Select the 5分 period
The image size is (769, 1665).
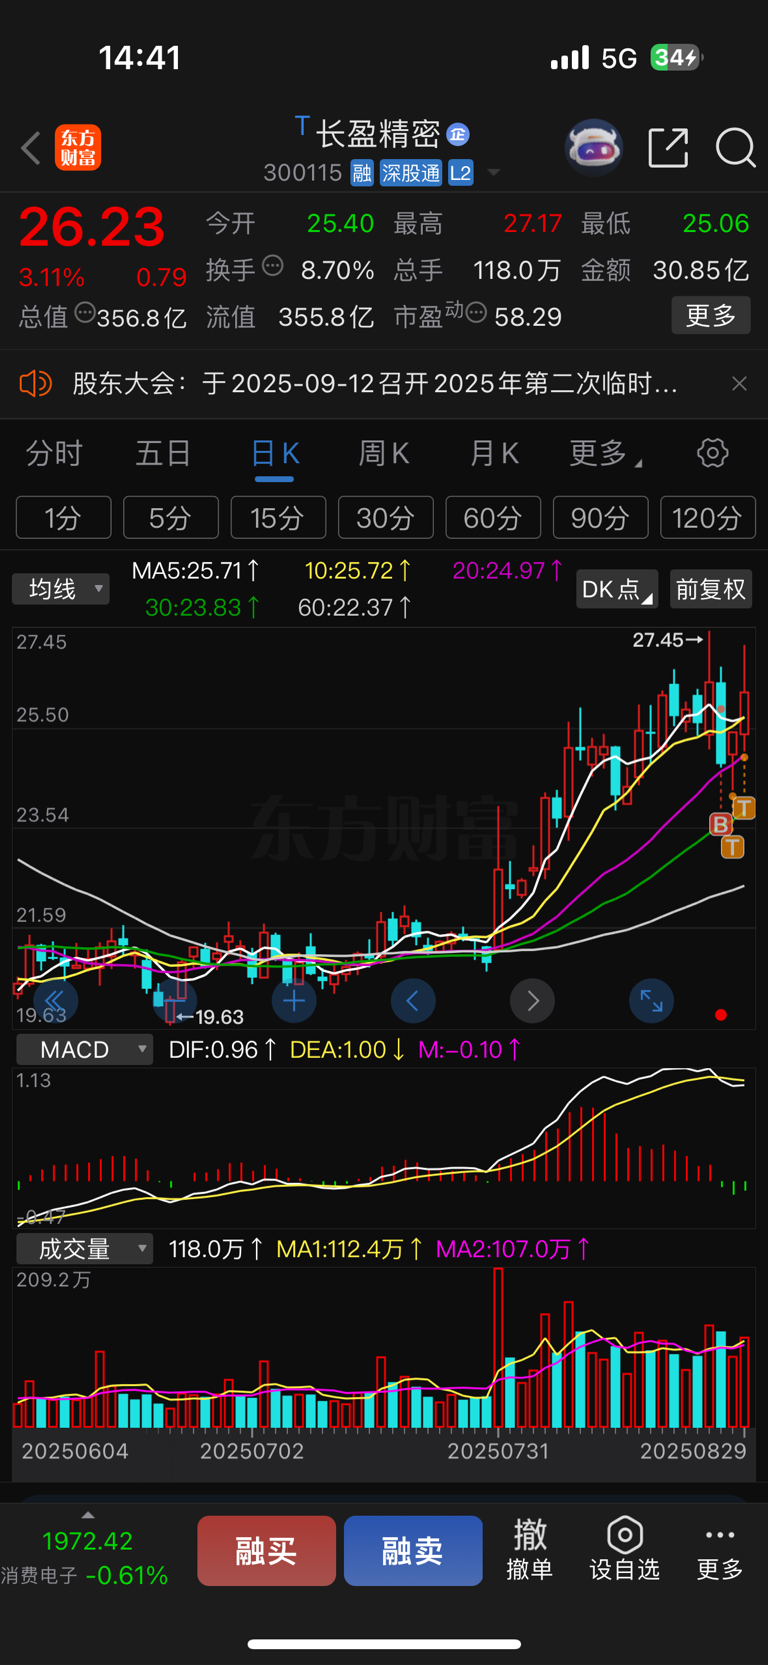(171, 518)
